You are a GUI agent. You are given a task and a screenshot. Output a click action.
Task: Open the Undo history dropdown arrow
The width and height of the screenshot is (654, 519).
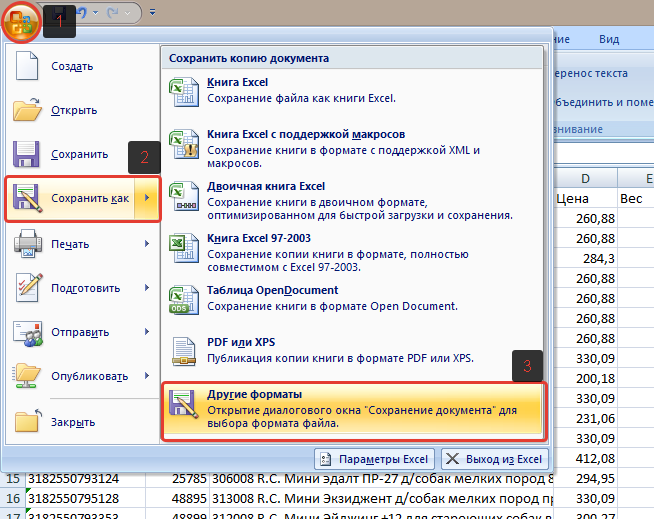click(x=96, y=13)
